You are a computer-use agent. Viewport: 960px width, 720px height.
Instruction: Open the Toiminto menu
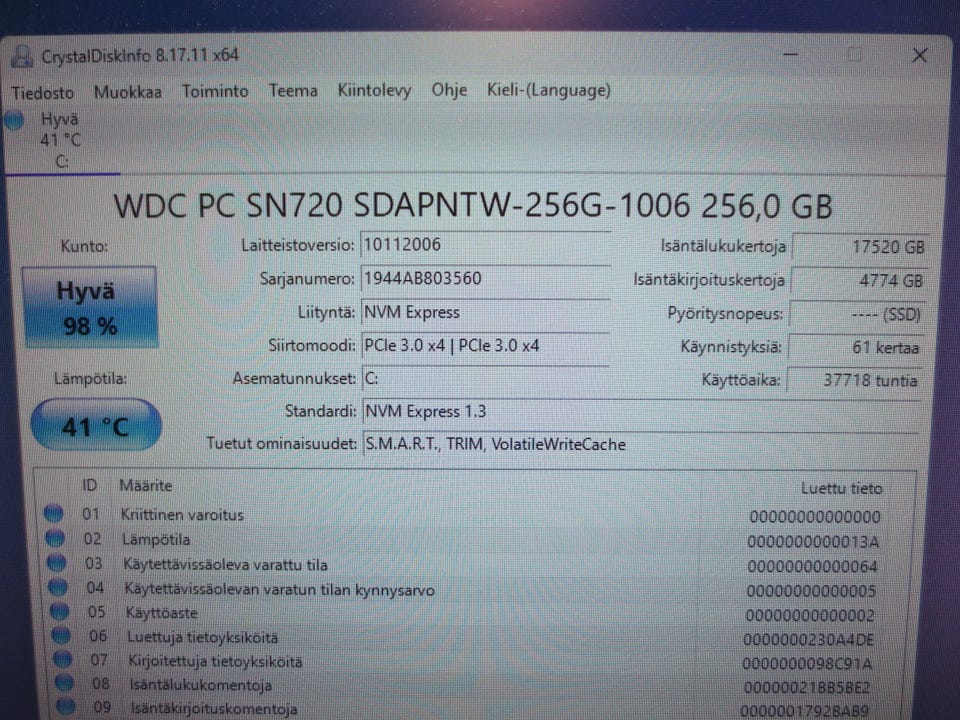click(215, 91)
